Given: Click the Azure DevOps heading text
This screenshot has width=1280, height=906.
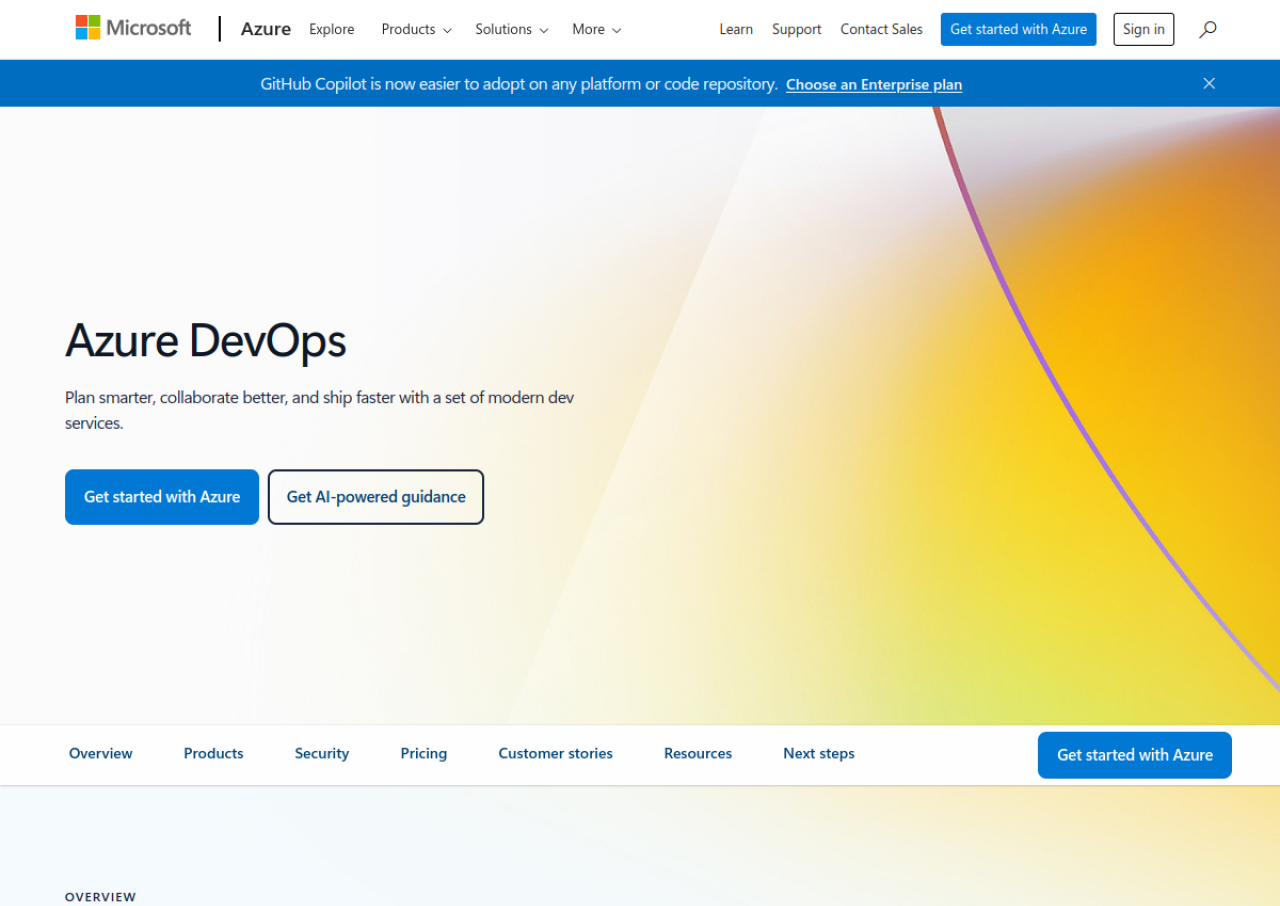Looking at the screenshot, I should 206,341.
